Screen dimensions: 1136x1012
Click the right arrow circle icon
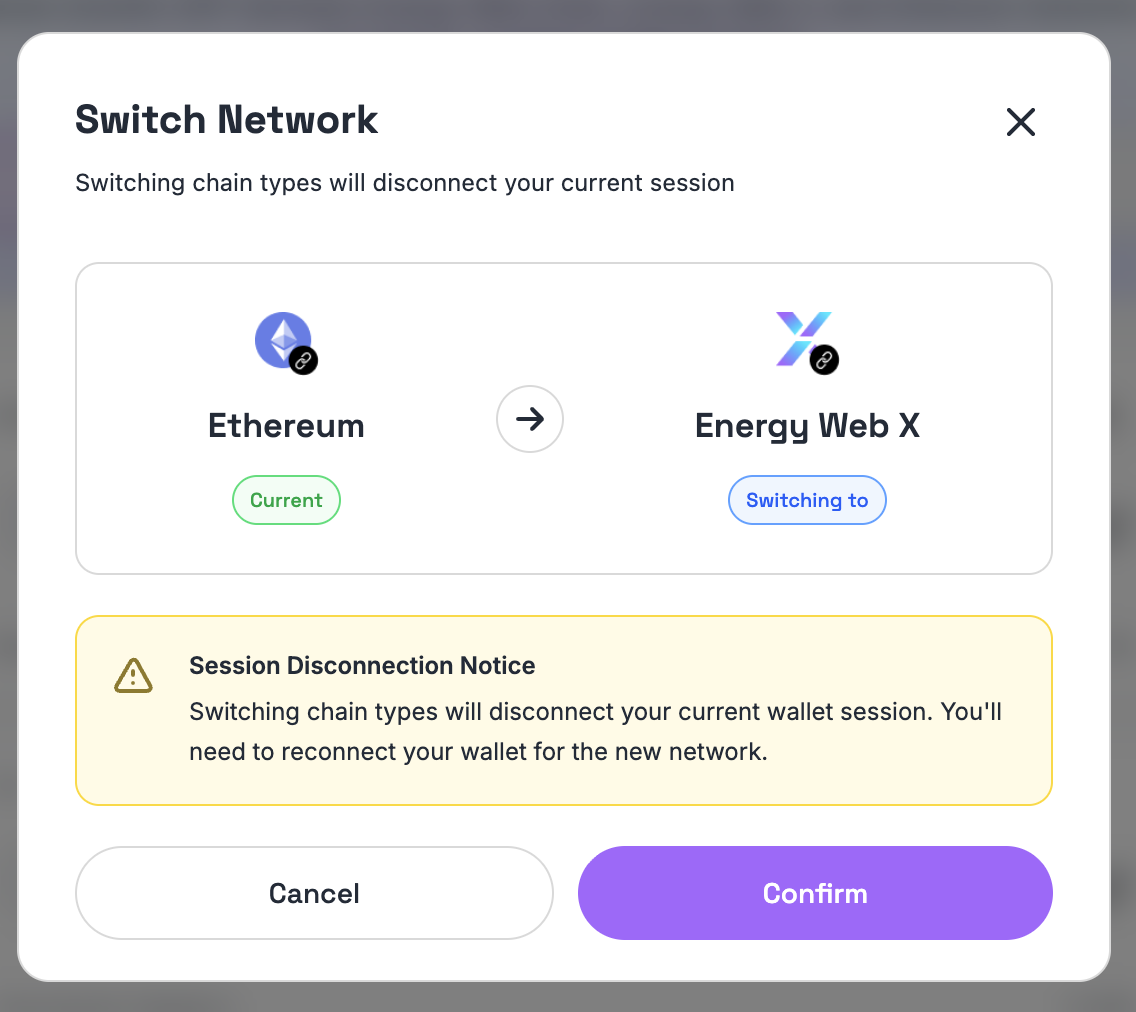point(530,420)
